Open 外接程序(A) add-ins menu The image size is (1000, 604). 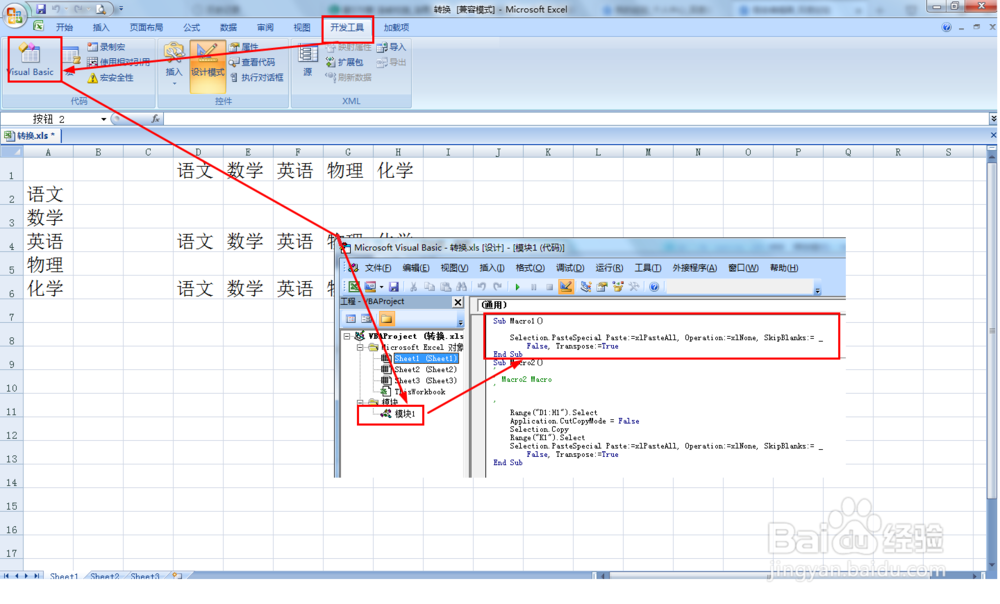pyautogui.click(x=695, y=268)
